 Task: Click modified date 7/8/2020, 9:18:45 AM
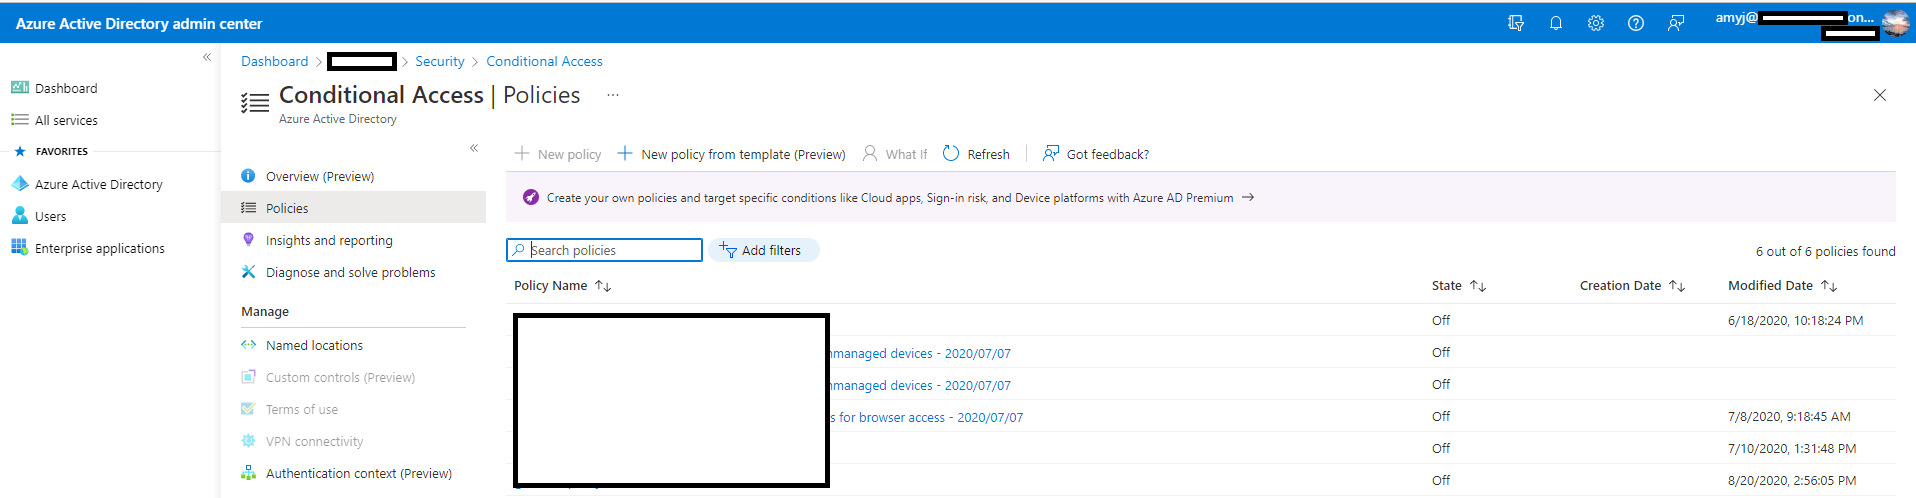click(x=1789, y=417)
